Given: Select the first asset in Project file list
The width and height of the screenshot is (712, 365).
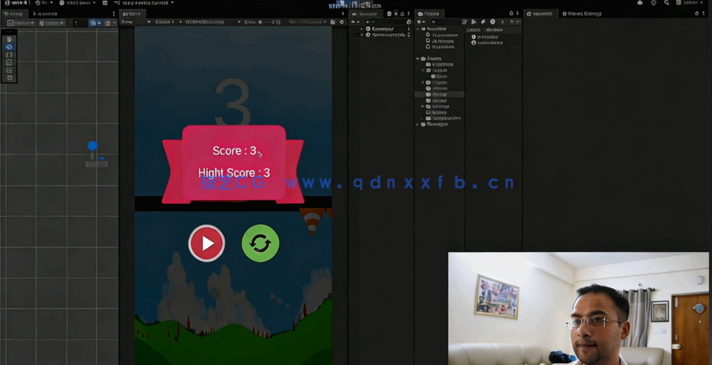Looking at the screenshot, I should point(485,37).
